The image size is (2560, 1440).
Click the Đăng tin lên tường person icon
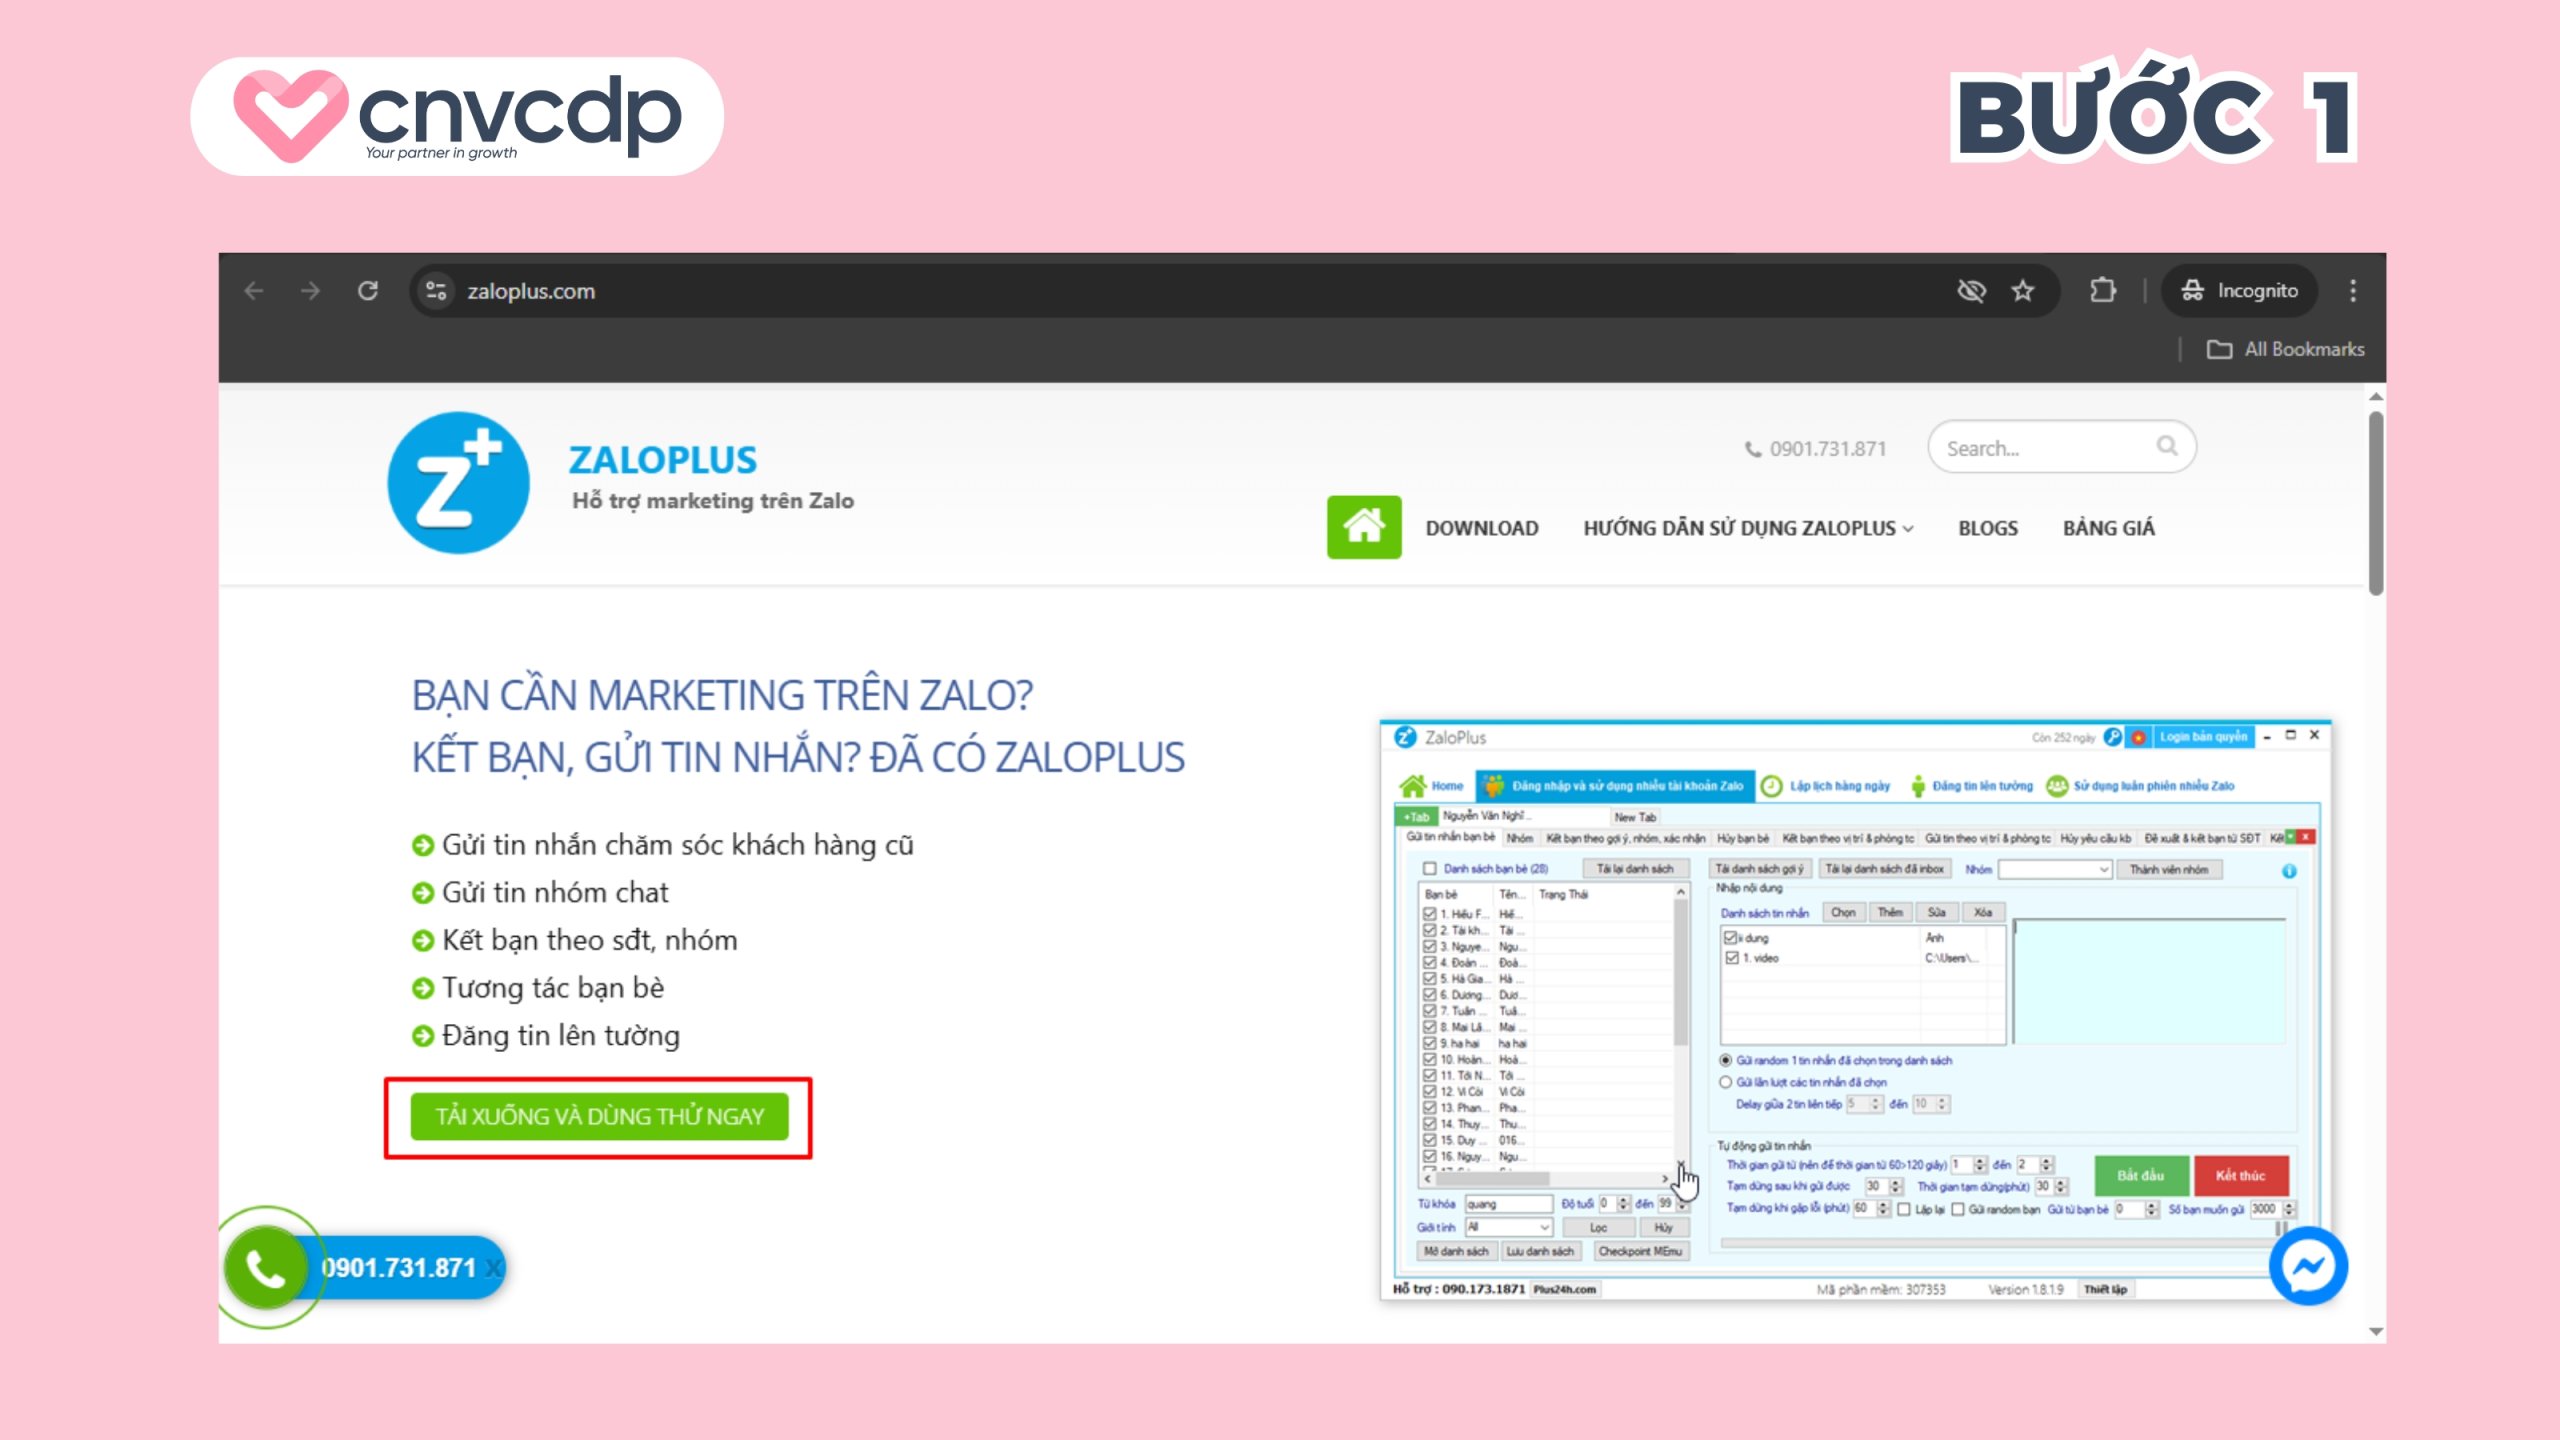pyautogui.click(x=1918, y=786)
